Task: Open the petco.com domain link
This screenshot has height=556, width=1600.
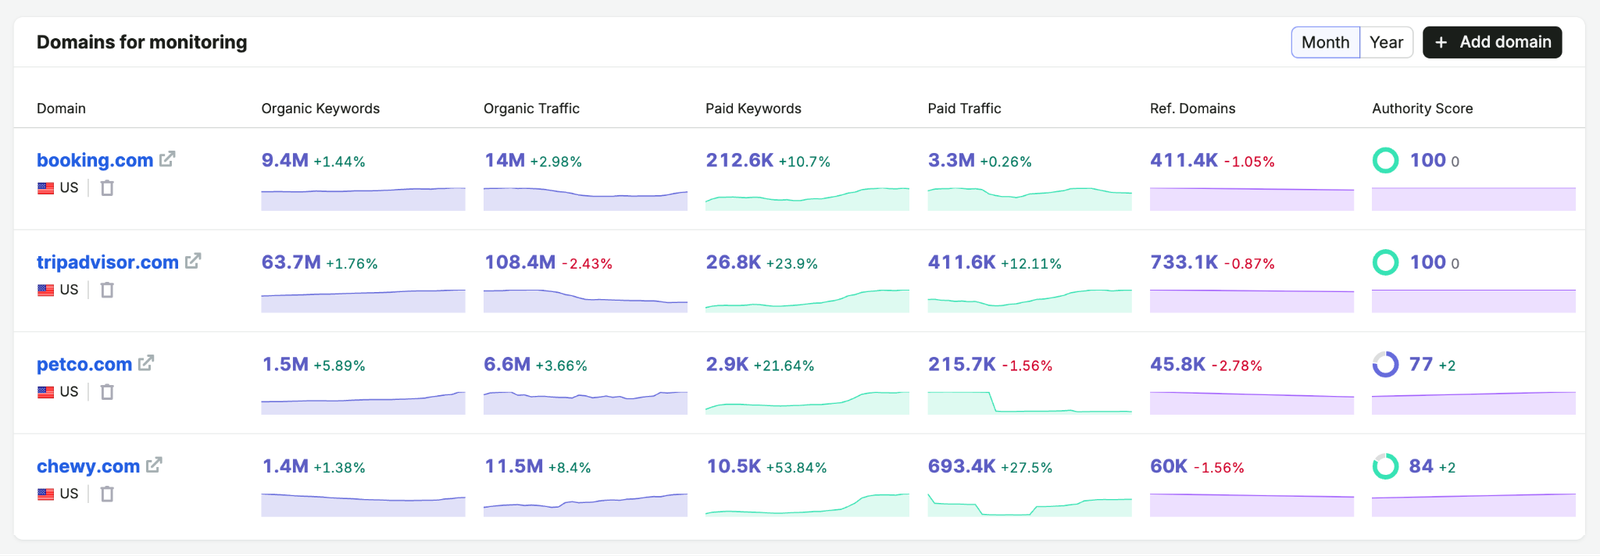Action: click(84, 364)
